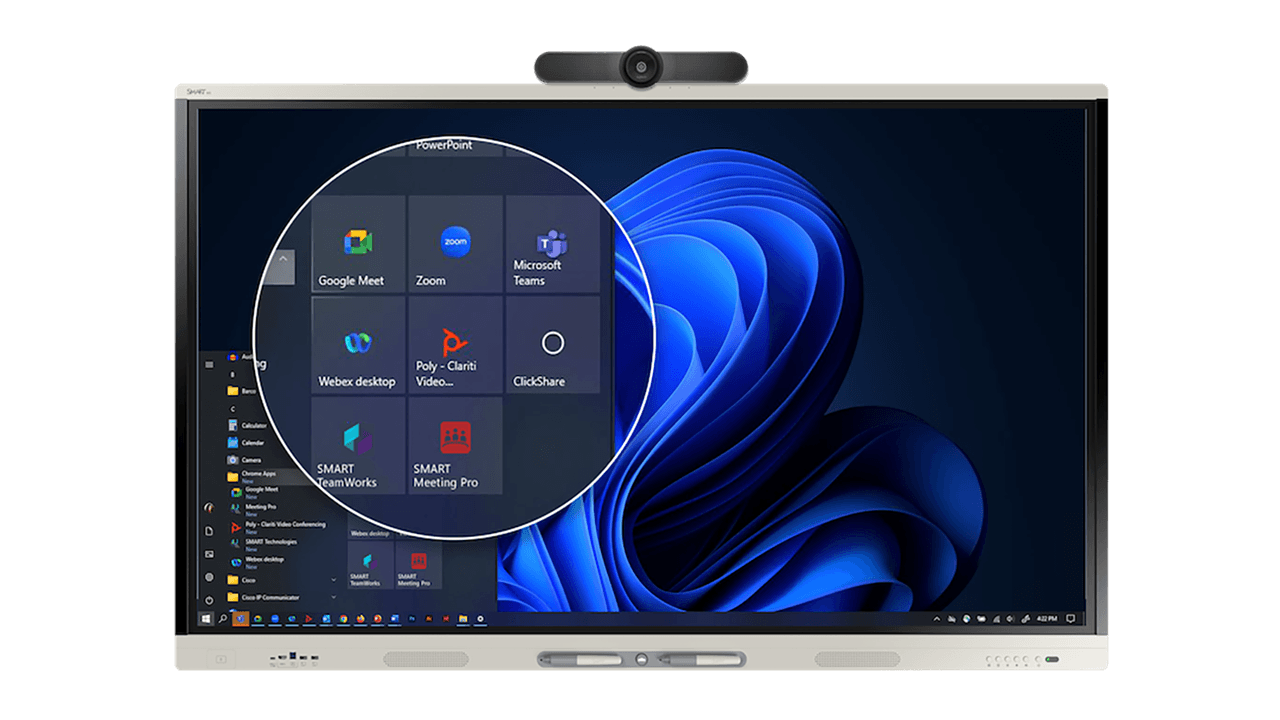Open Camera from the app list
Viewport: 1280px width, 720px height.
point(245,459)
